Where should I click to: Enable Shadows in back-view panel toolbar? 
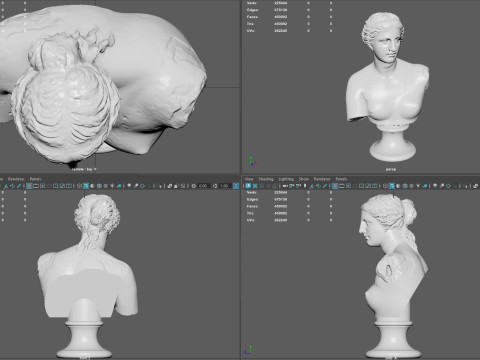[x=119, y=186]
